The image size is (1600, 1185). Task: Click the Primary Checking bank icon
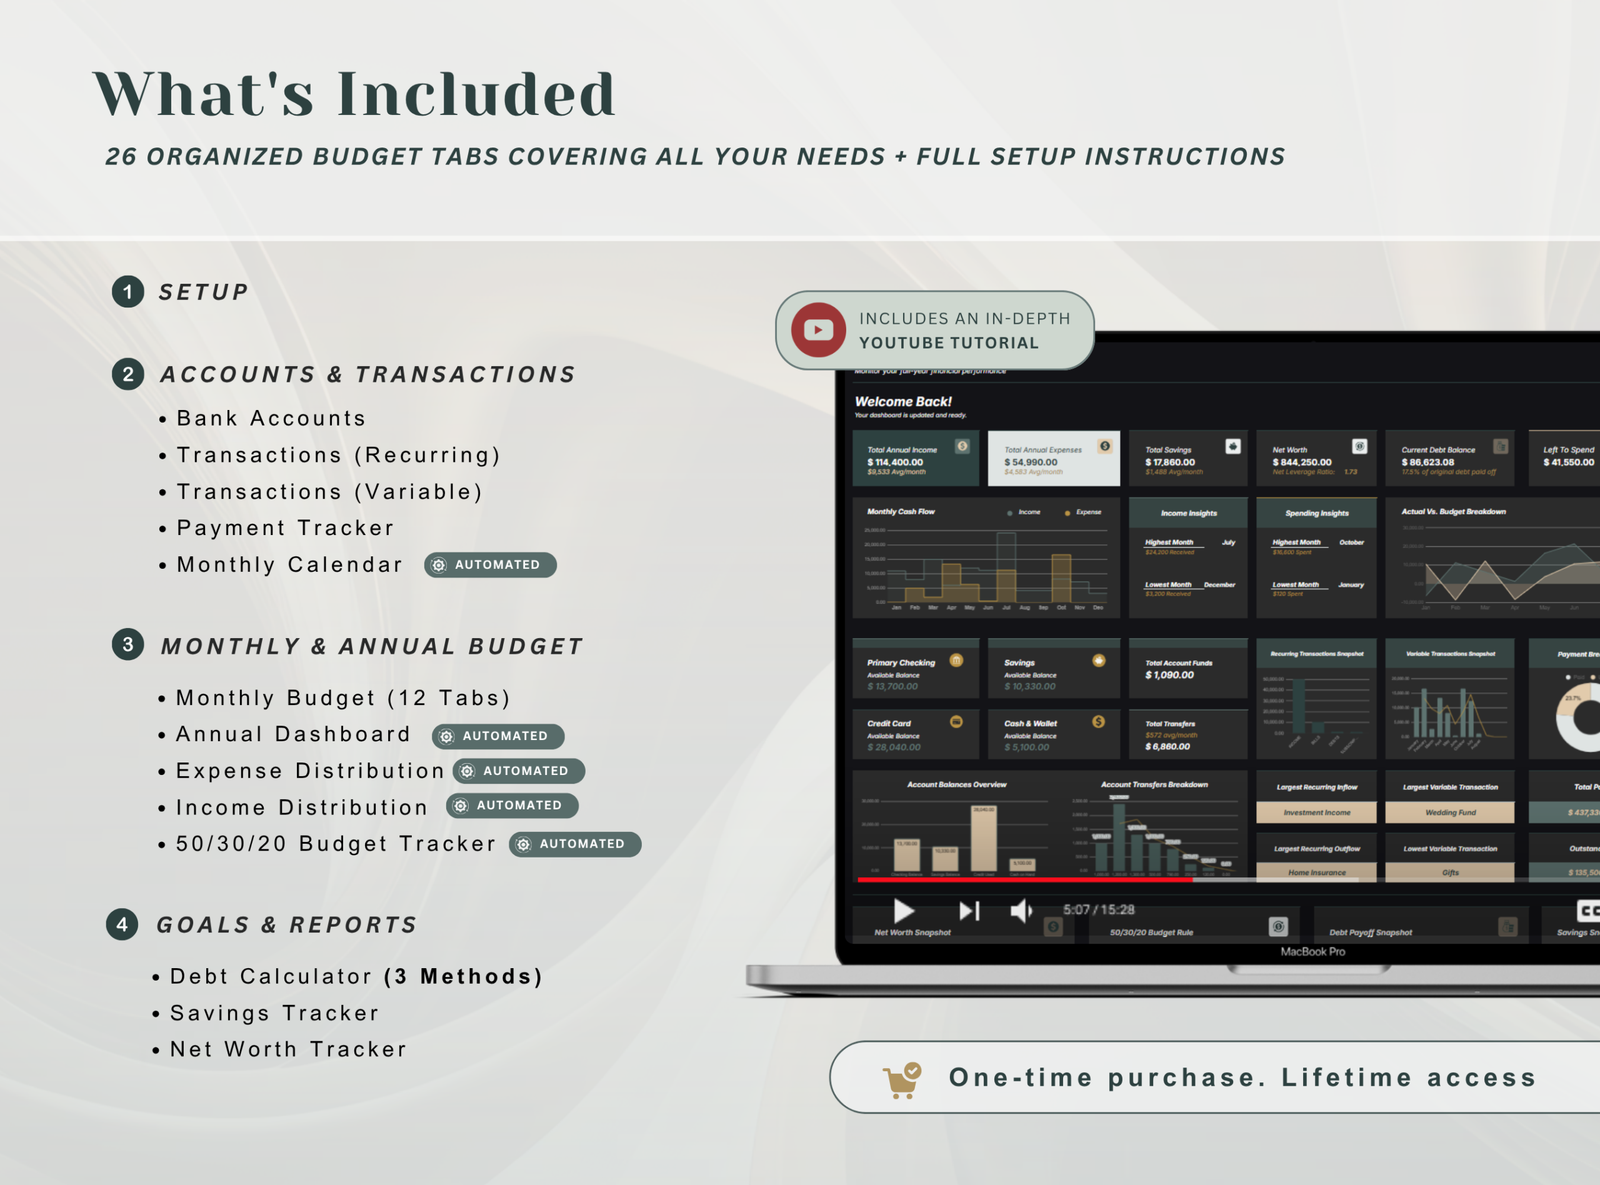956,660
